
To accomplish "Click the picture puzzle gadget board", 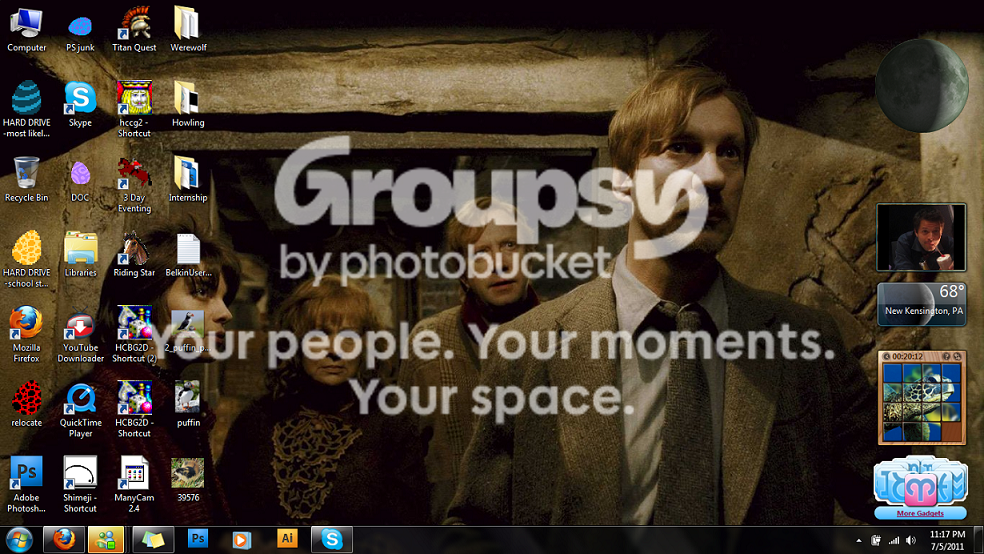I will click(x=921, y=402).
